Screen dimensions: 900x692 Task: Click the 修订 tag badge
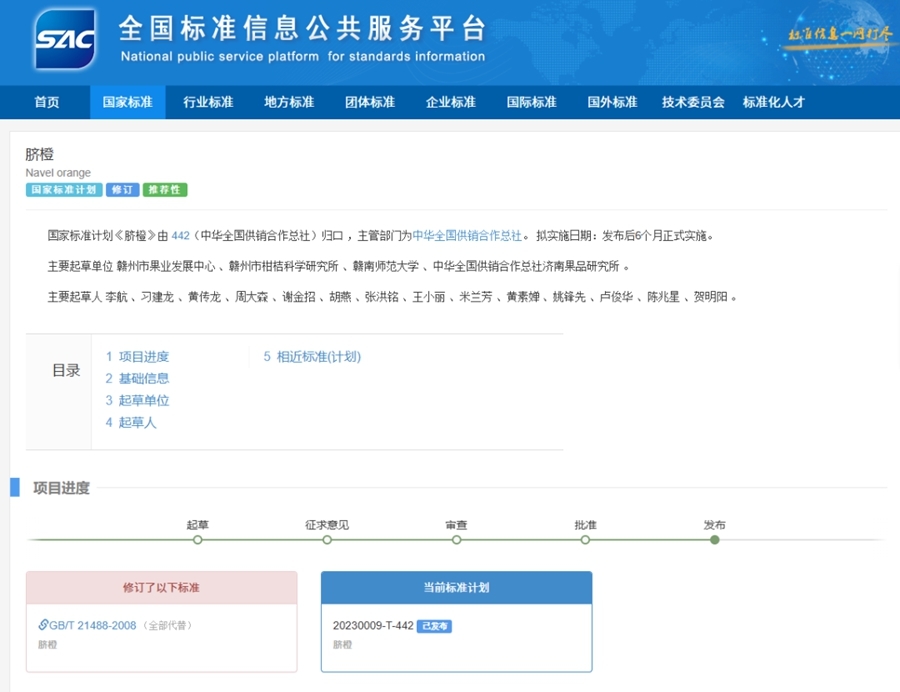click(123, 190)
